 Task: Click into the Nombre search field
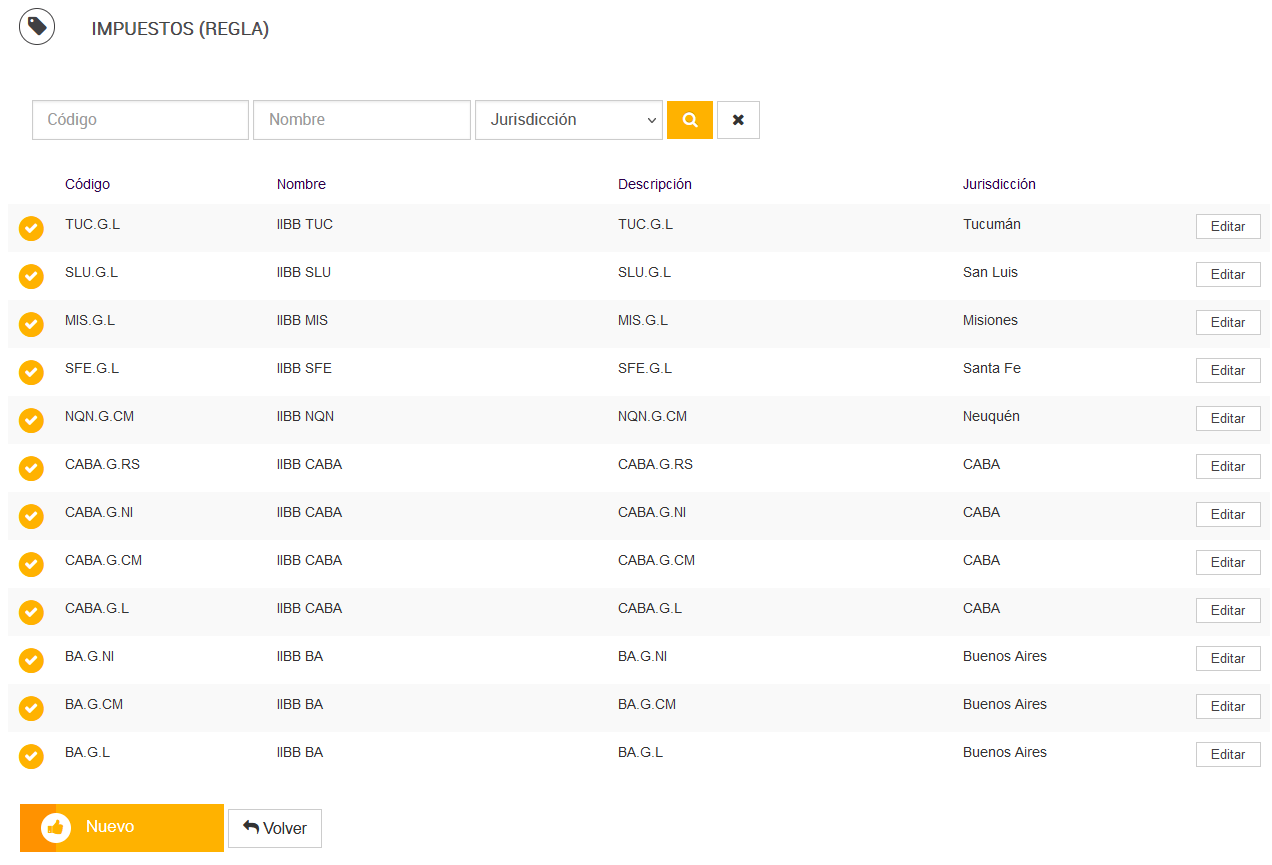click(362, 120)
